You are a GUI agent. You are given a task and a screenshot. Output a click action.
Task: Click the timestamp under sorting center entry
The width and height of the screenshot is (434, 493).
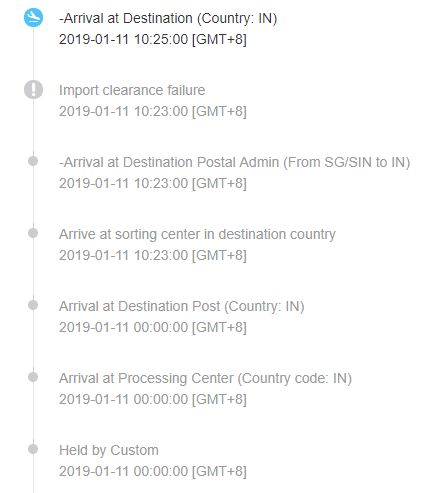click(x=153, y=255)
